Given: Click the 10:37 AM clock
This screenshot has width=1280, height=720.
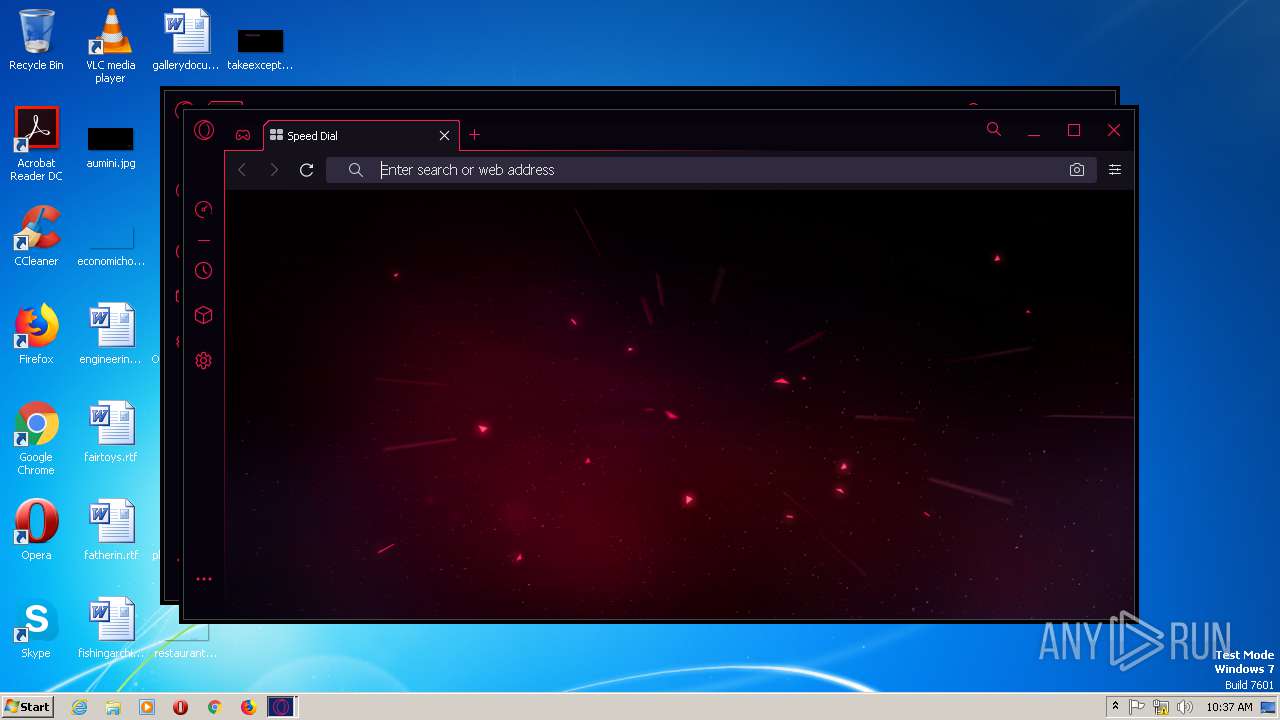Looking at the screenshot, I should [x=1229, y=707].
